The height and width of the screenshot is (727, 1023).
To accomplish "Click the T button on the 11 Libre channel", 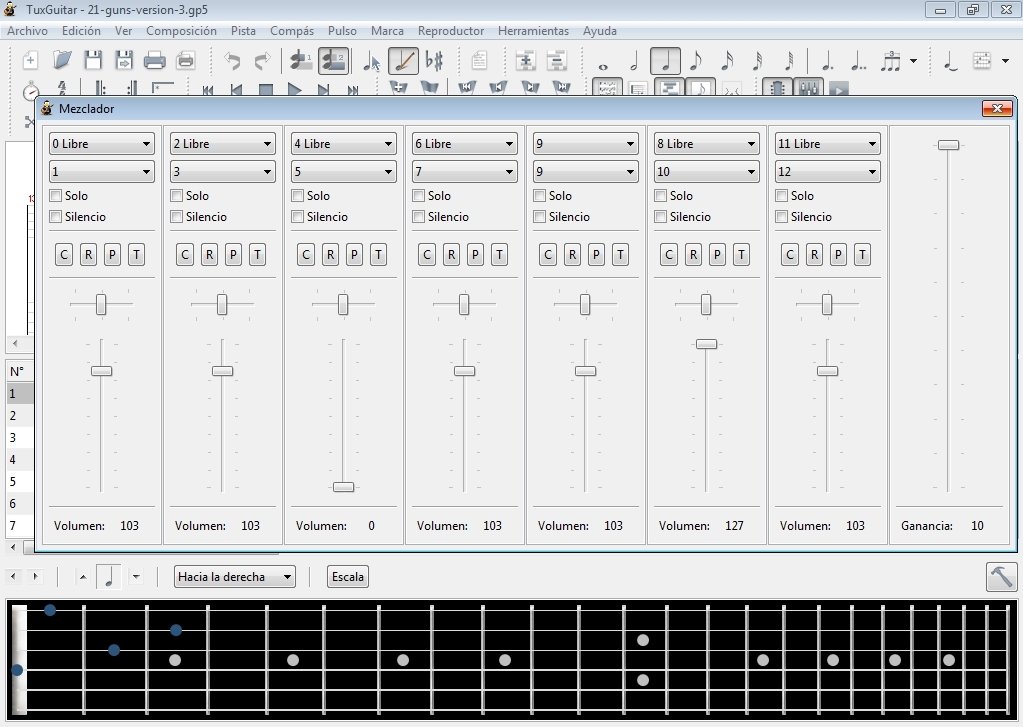I will coord(863,255).
